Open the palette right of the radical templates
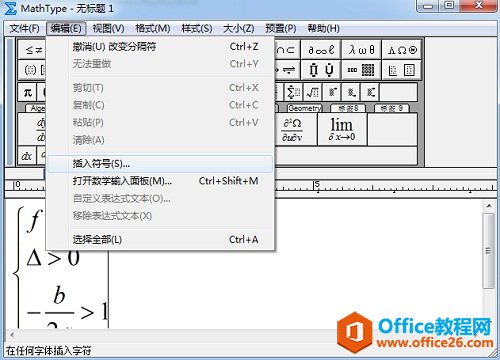 click(x=332, y=92)
